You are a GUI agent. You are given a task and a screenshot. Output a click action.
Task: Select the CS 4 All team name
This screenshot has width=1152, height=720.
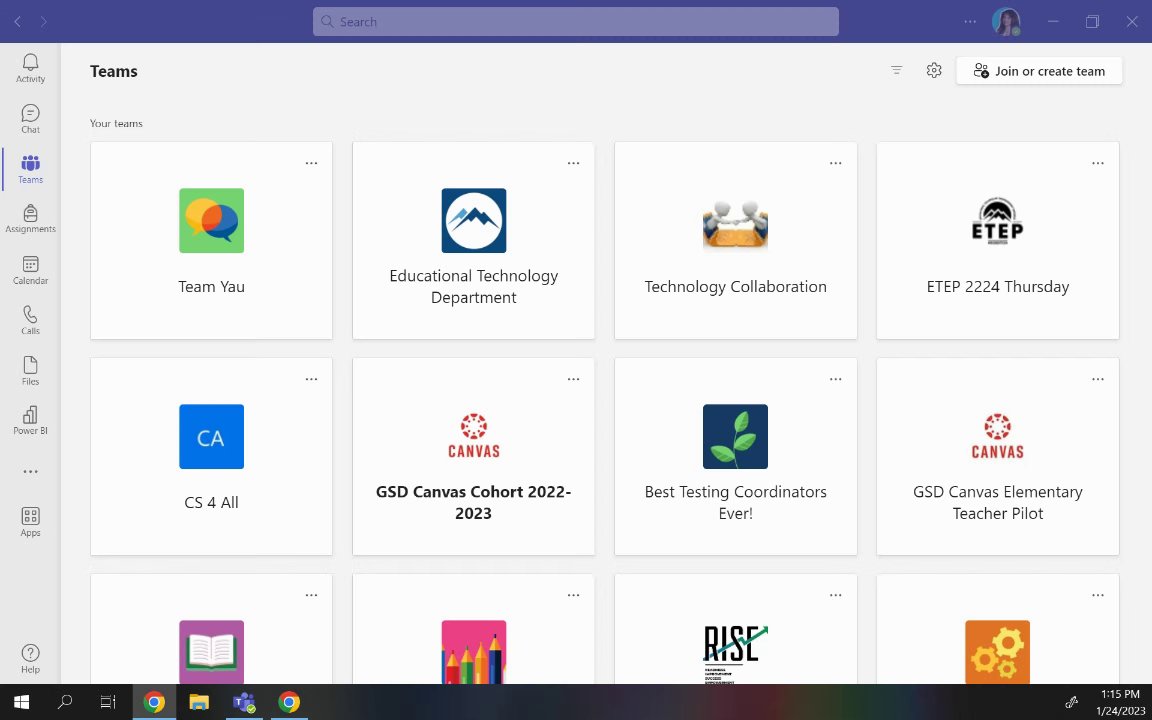(212, 503)
